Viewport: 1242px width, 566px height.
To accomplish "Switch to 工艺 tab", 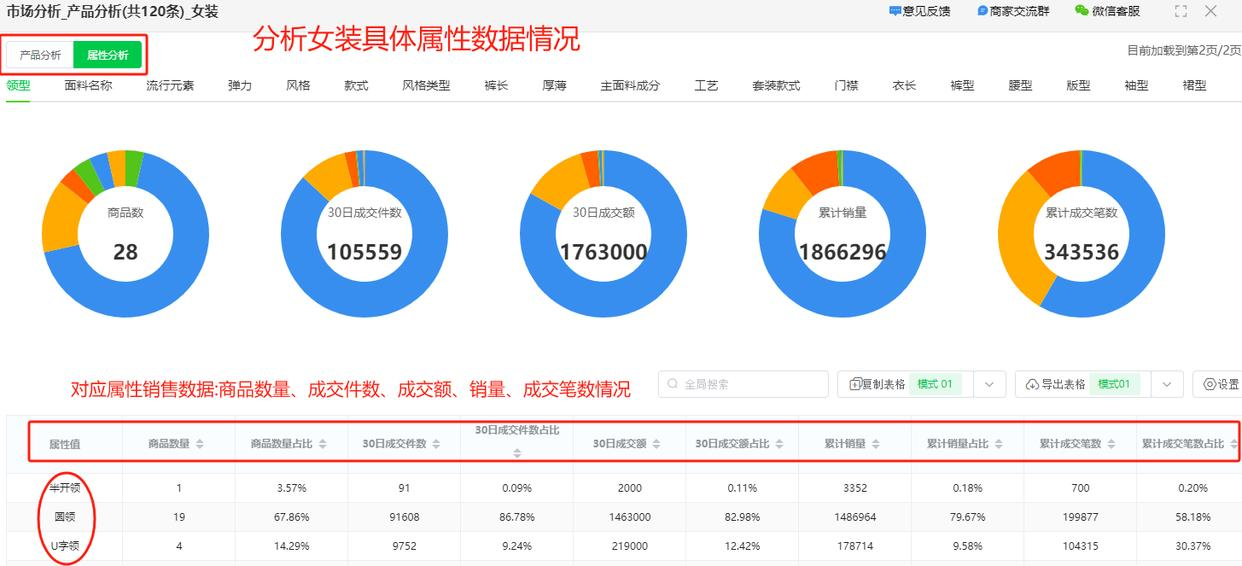I will pyautogui.click(x=706, y=86).
